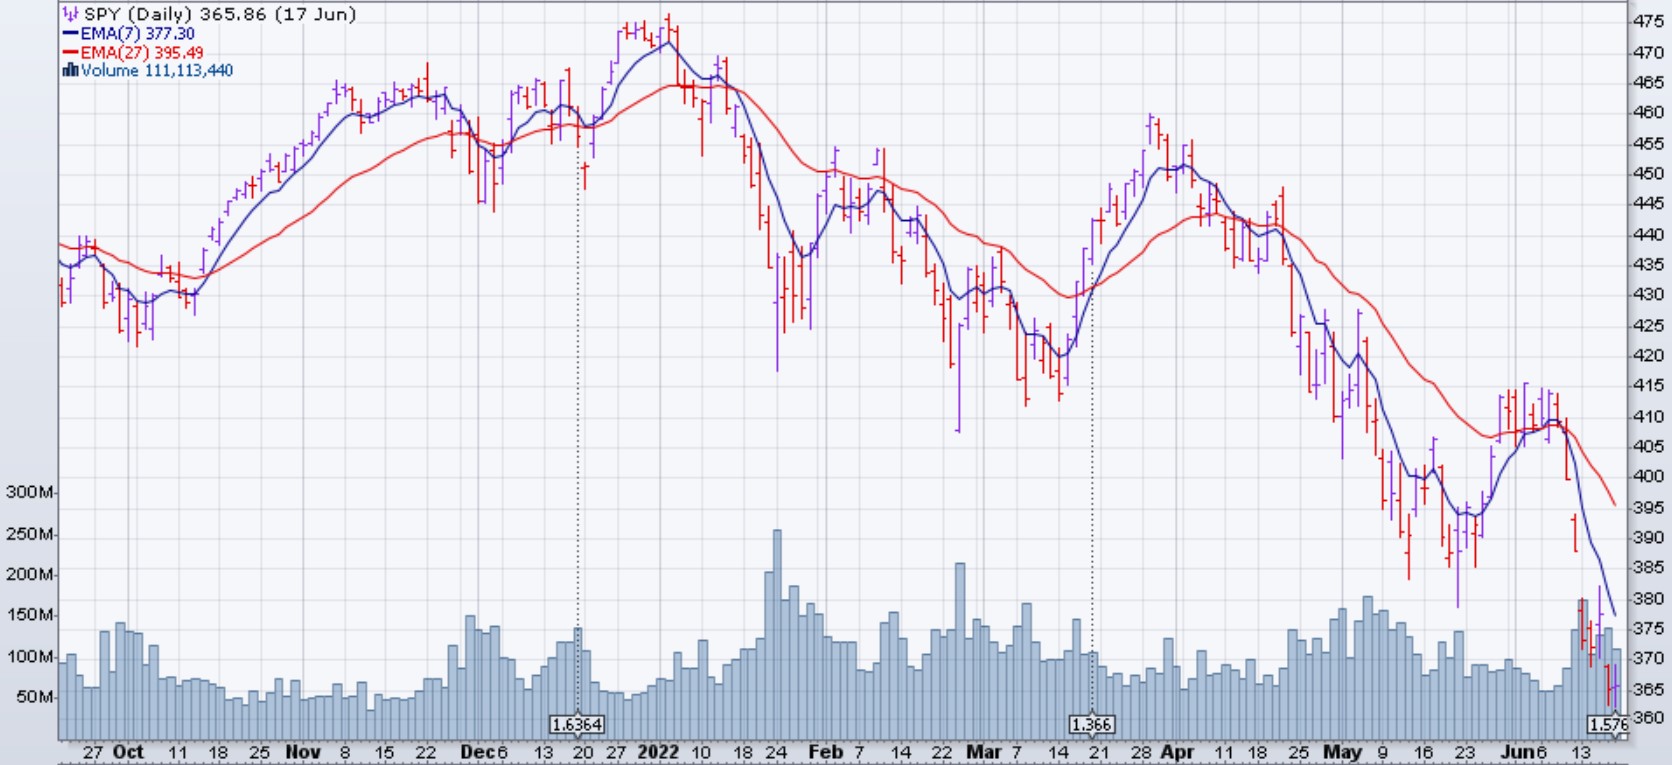Viewport: 1672px width, 765px height.
Task: Click the Feb month label on date axis
Action: [825, 752]
